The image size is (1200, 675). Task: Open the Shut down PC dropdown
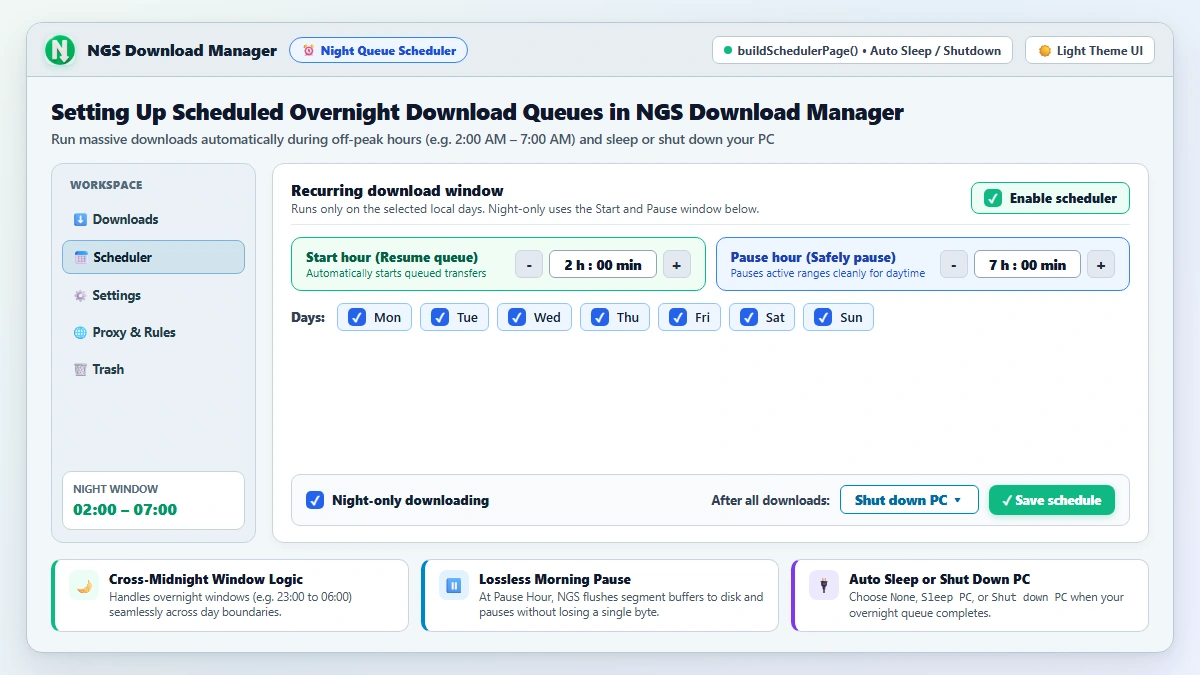(x=909, y=500)
